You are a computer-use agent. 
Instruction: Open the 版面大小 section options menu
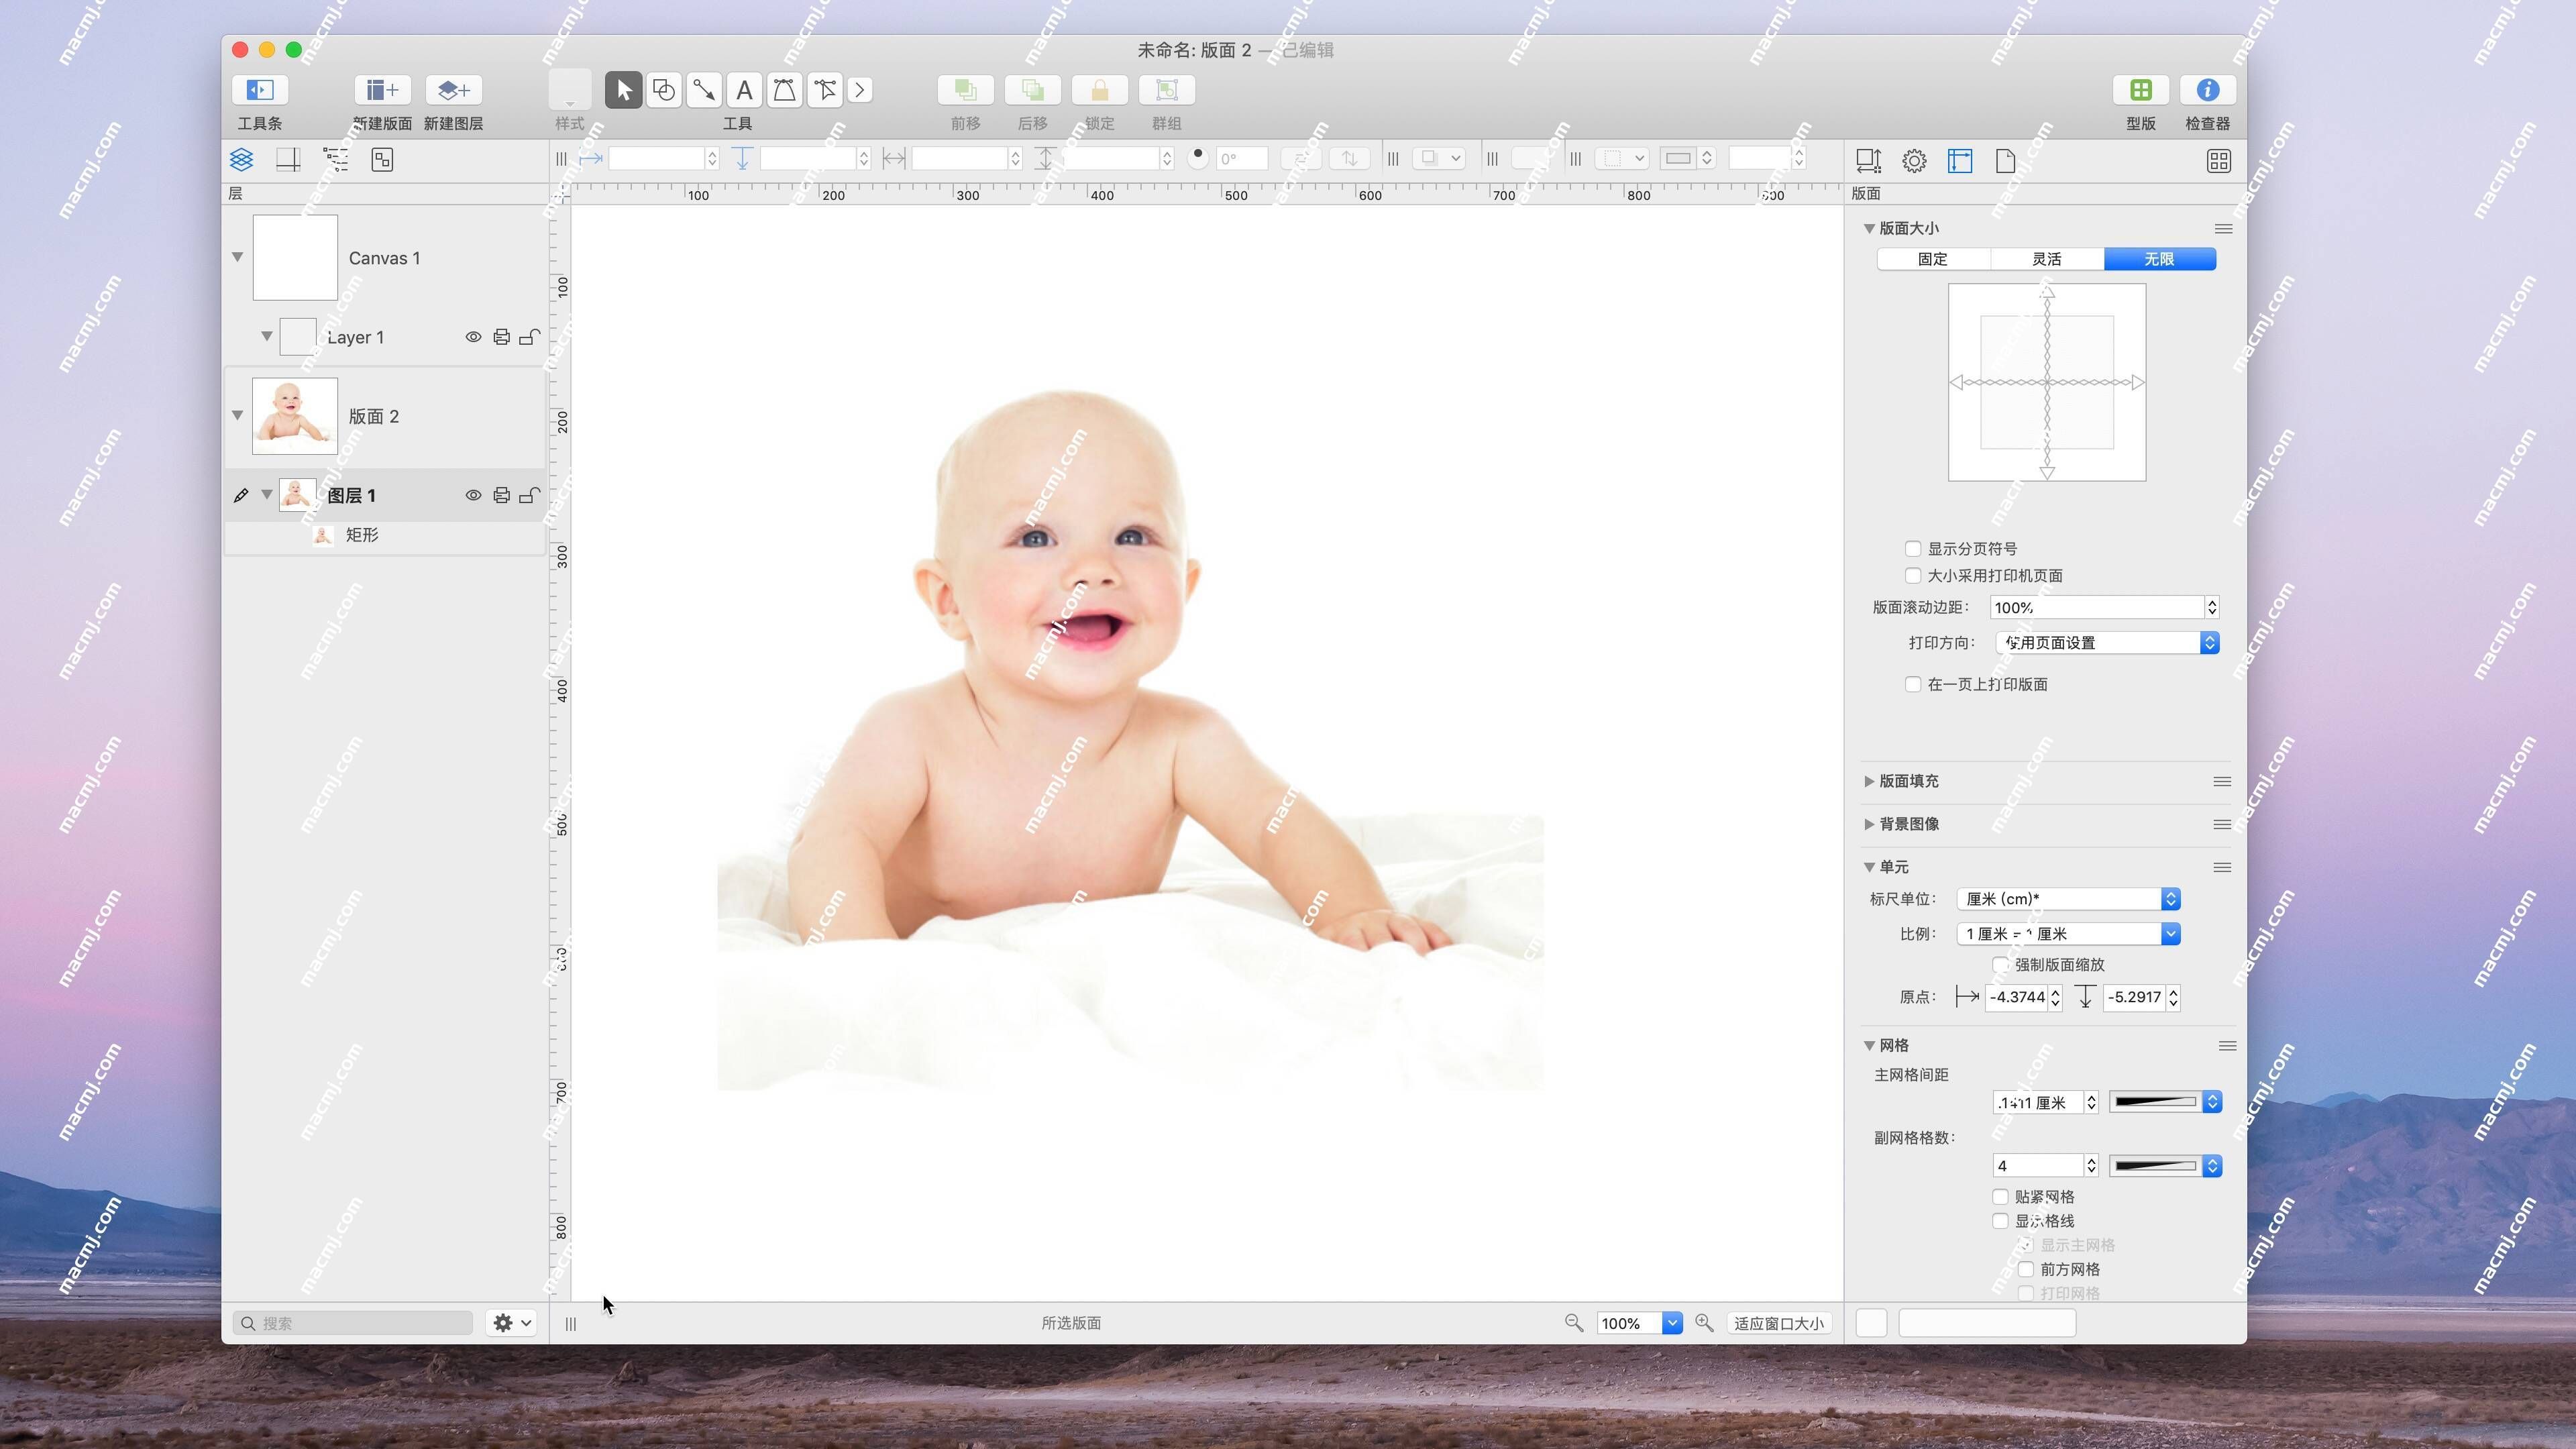point(2223,229)
